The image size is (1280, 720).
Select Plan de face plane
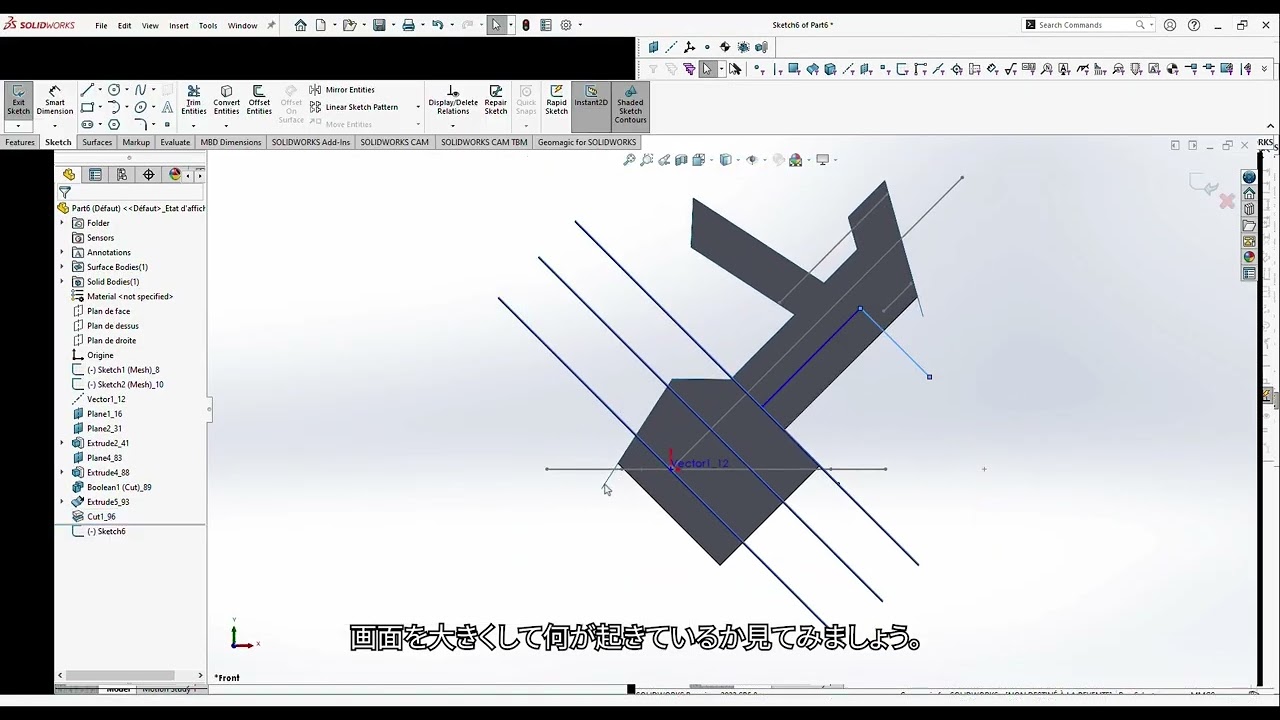point(108,311)
